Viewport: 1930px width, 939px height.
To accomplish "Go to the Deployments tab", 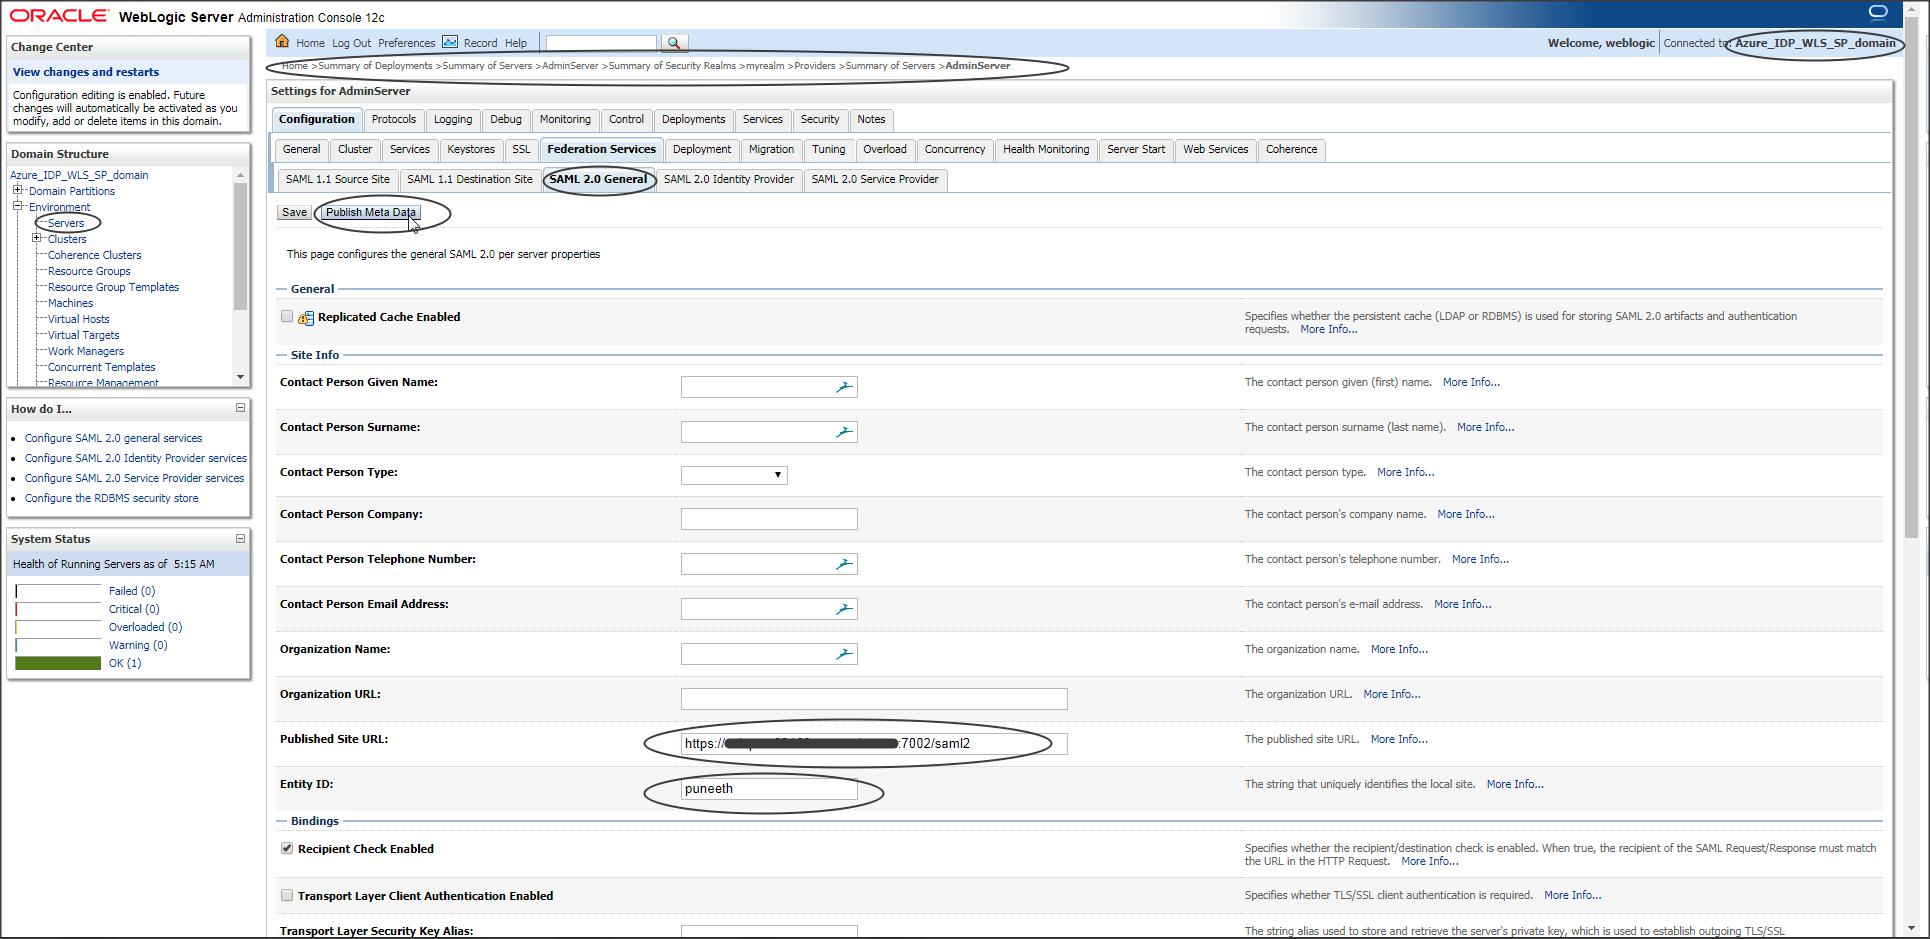I will coord(693,120).
